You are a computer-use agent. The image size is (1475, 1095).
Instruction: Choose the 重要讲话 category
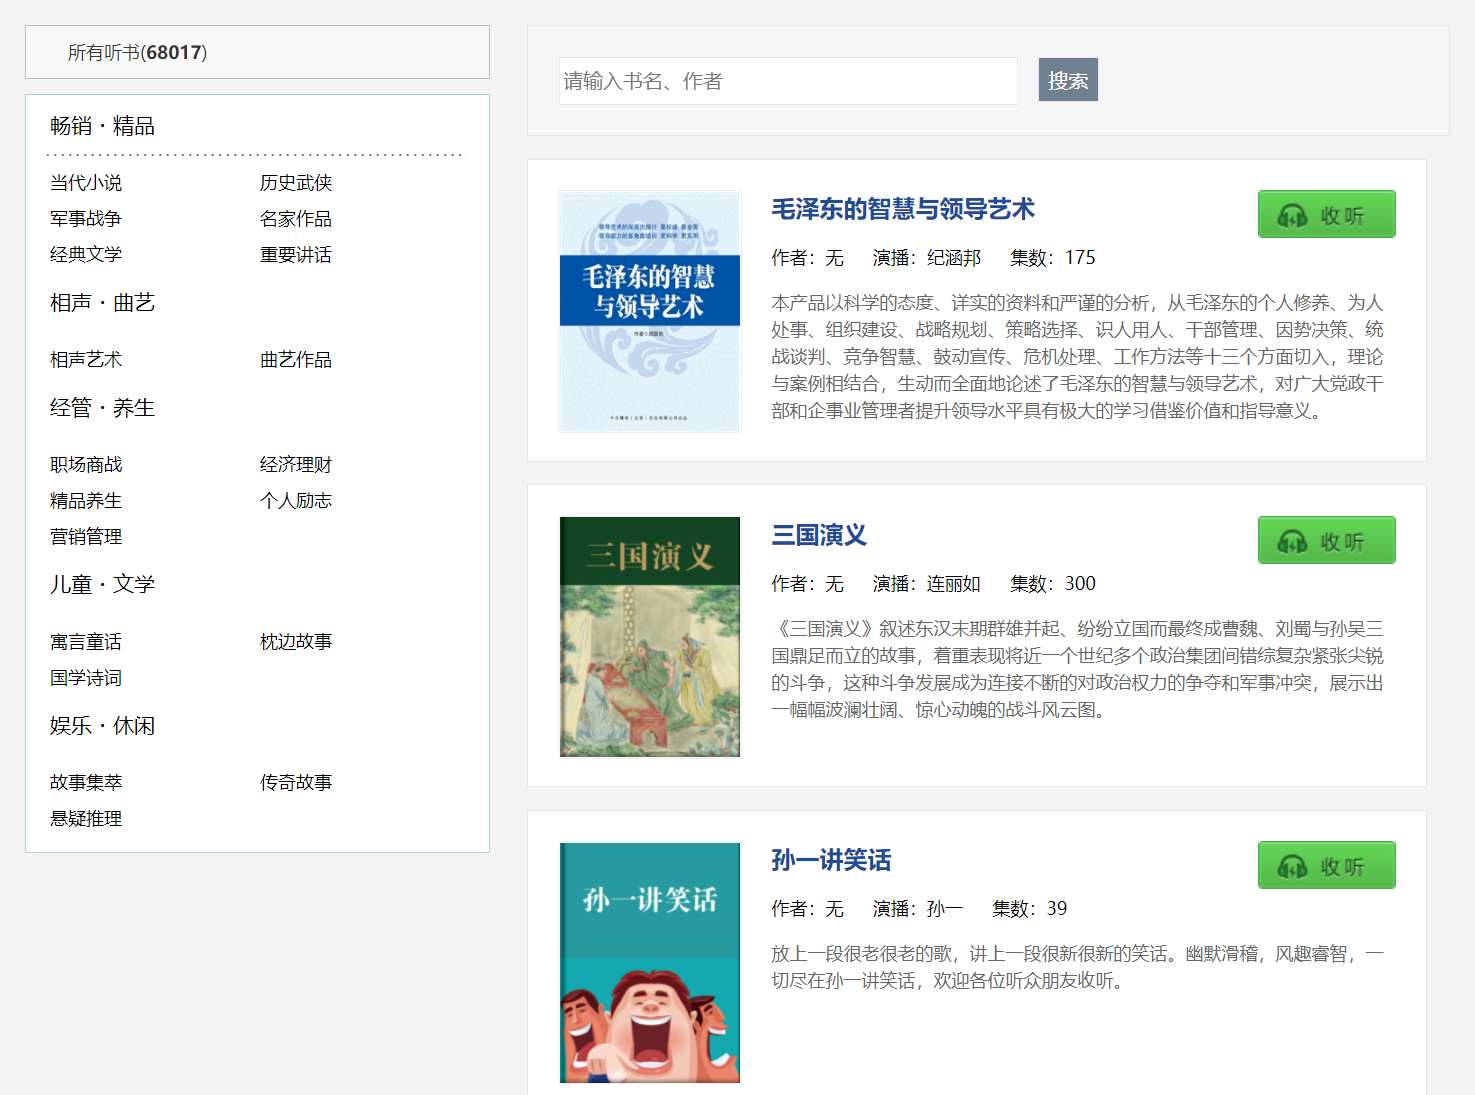click(x=295, y=255)
